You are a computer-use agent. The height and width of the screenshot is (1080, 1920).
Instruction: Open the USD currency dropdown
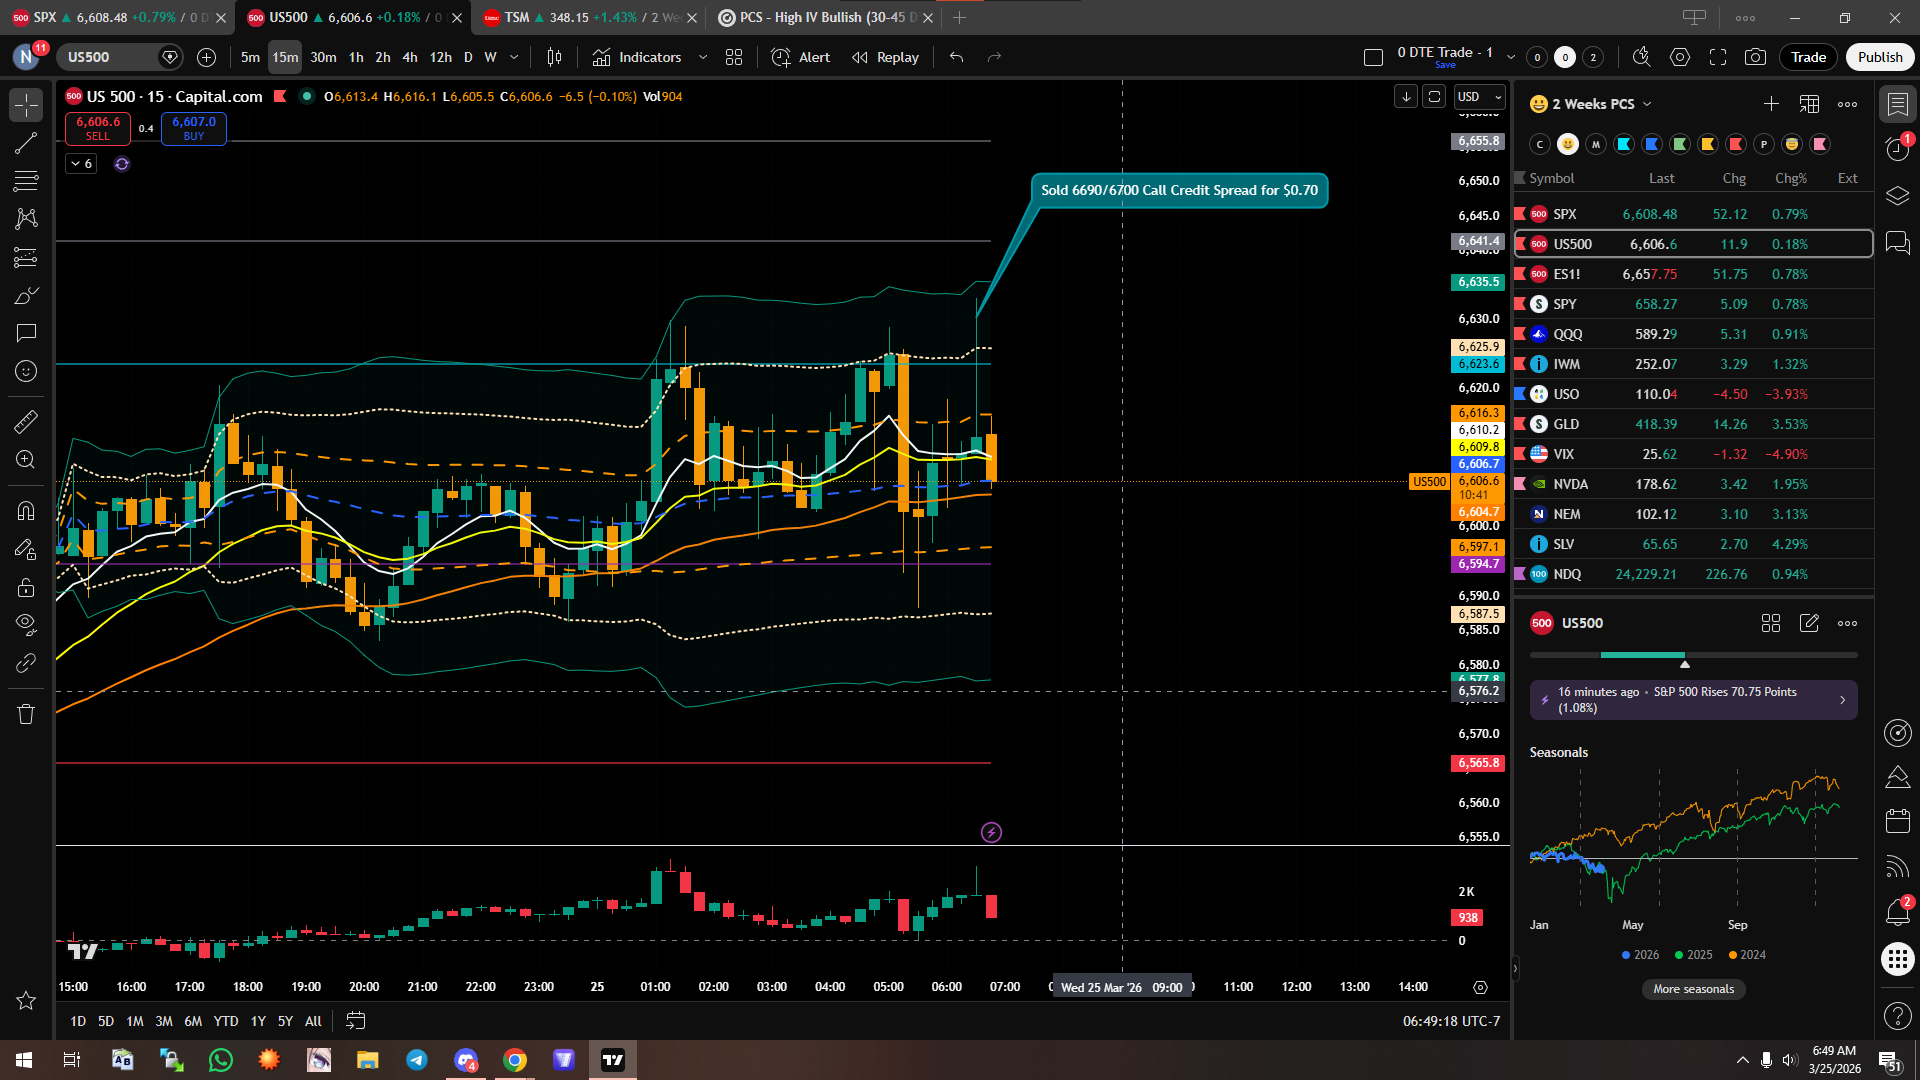pos(1480,97)
